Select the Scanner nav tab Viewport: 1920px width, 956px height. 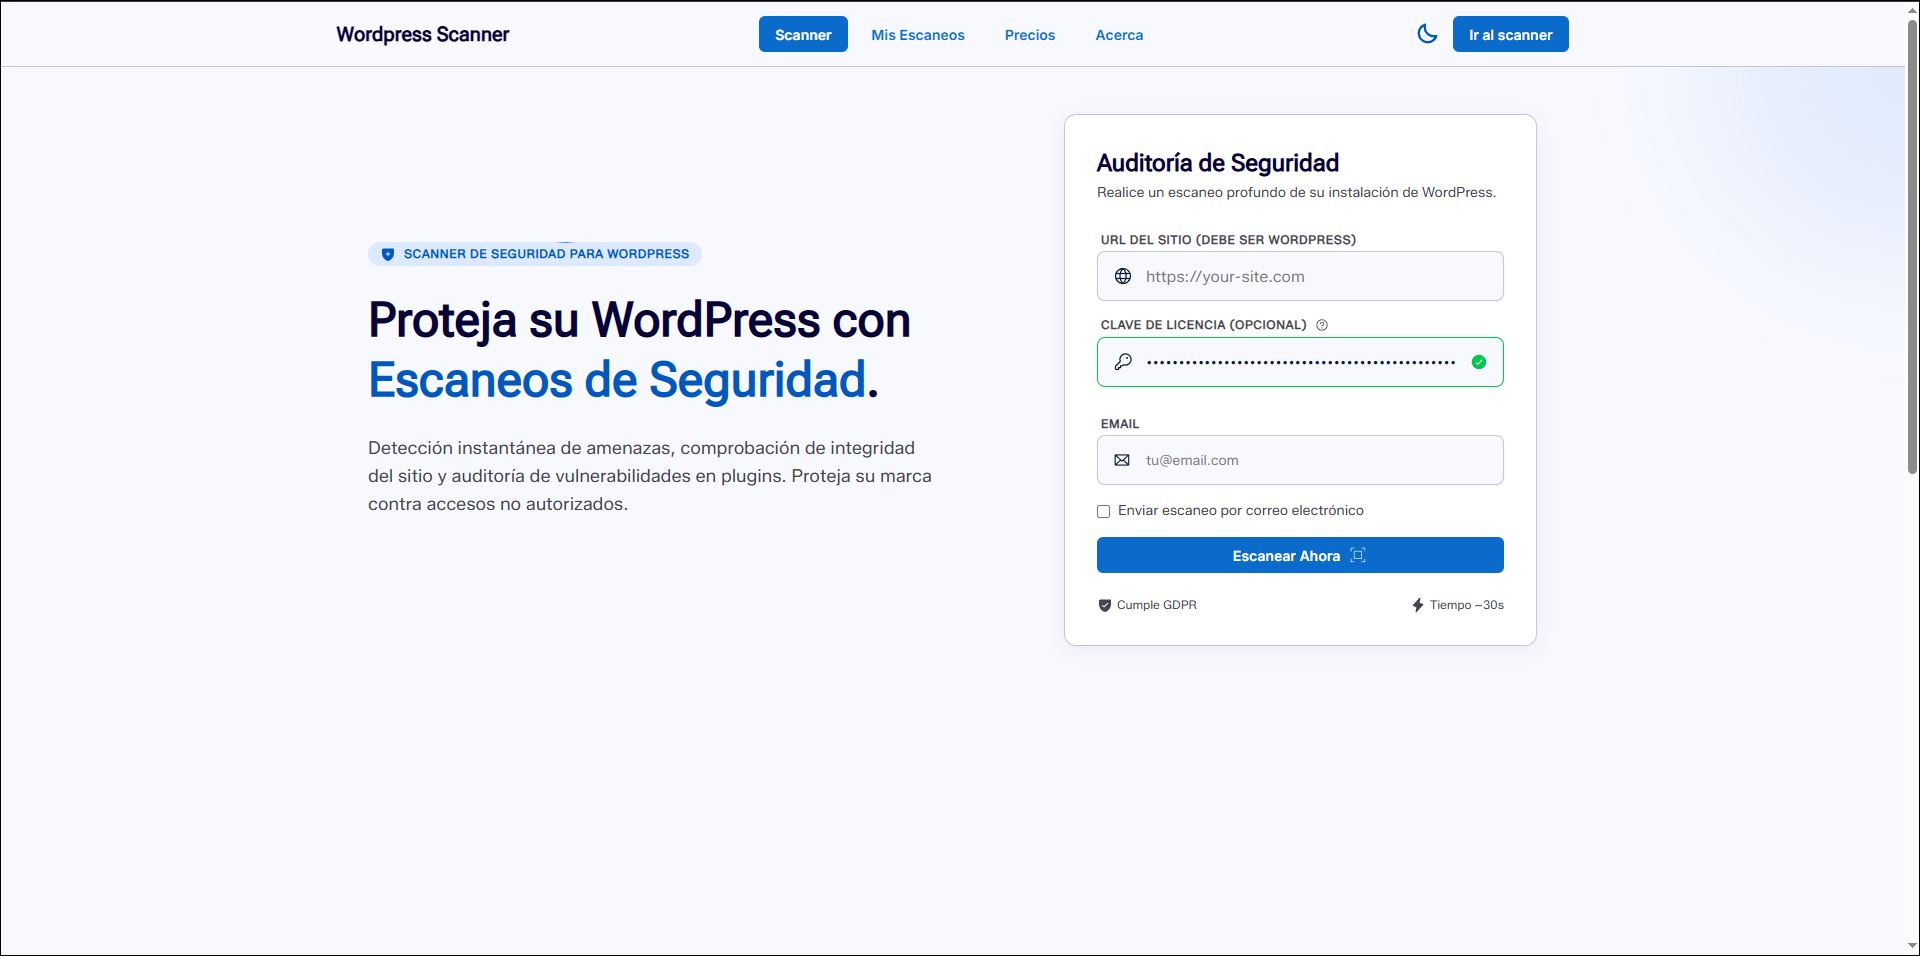(x=803, y=34)
